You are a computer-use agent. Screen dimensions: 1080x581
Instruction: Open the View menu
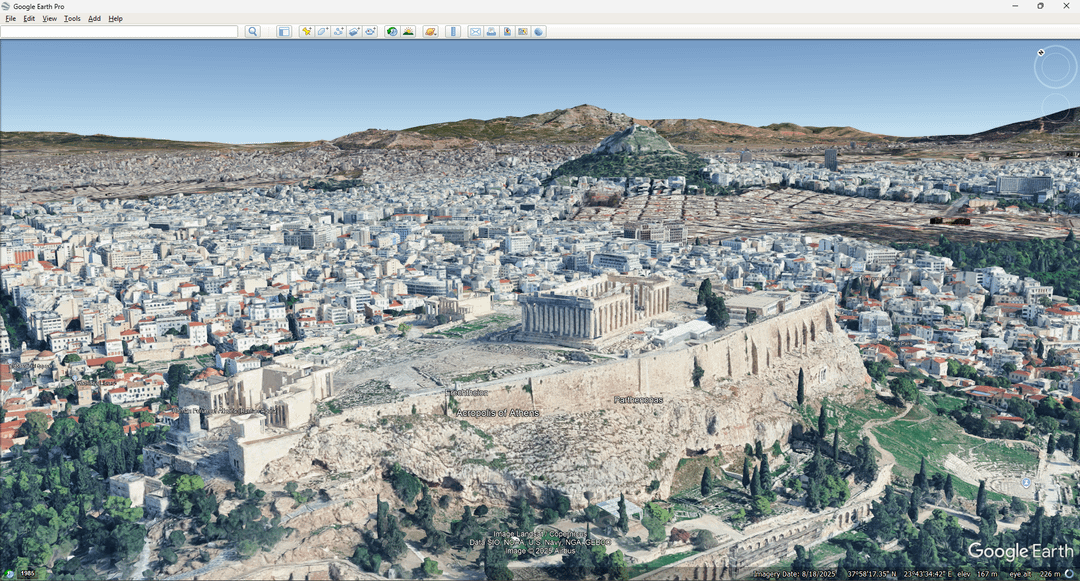(49, 19)
